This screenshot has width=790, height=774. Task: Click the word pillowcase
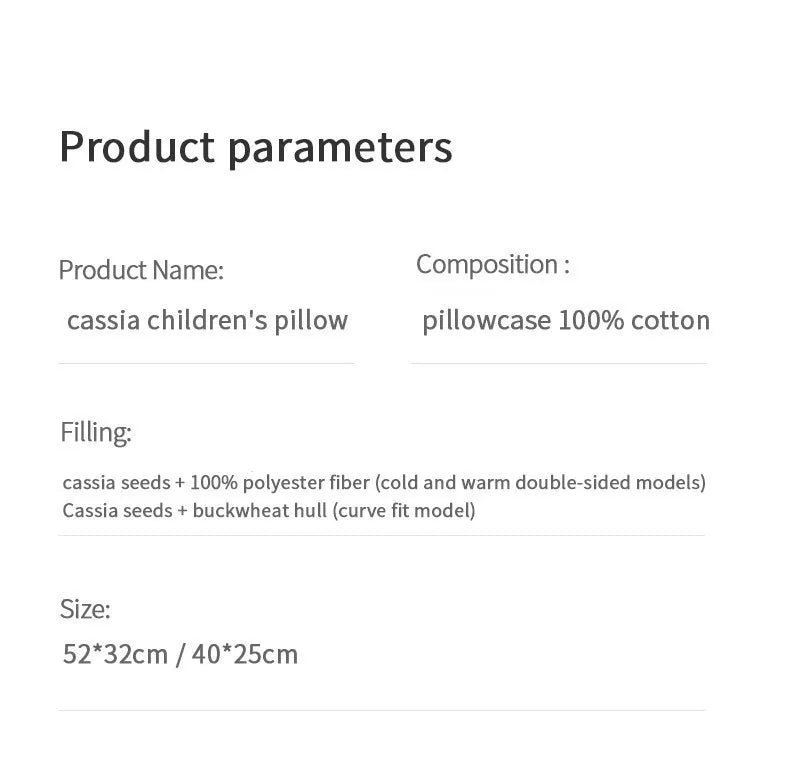point(487,322)
